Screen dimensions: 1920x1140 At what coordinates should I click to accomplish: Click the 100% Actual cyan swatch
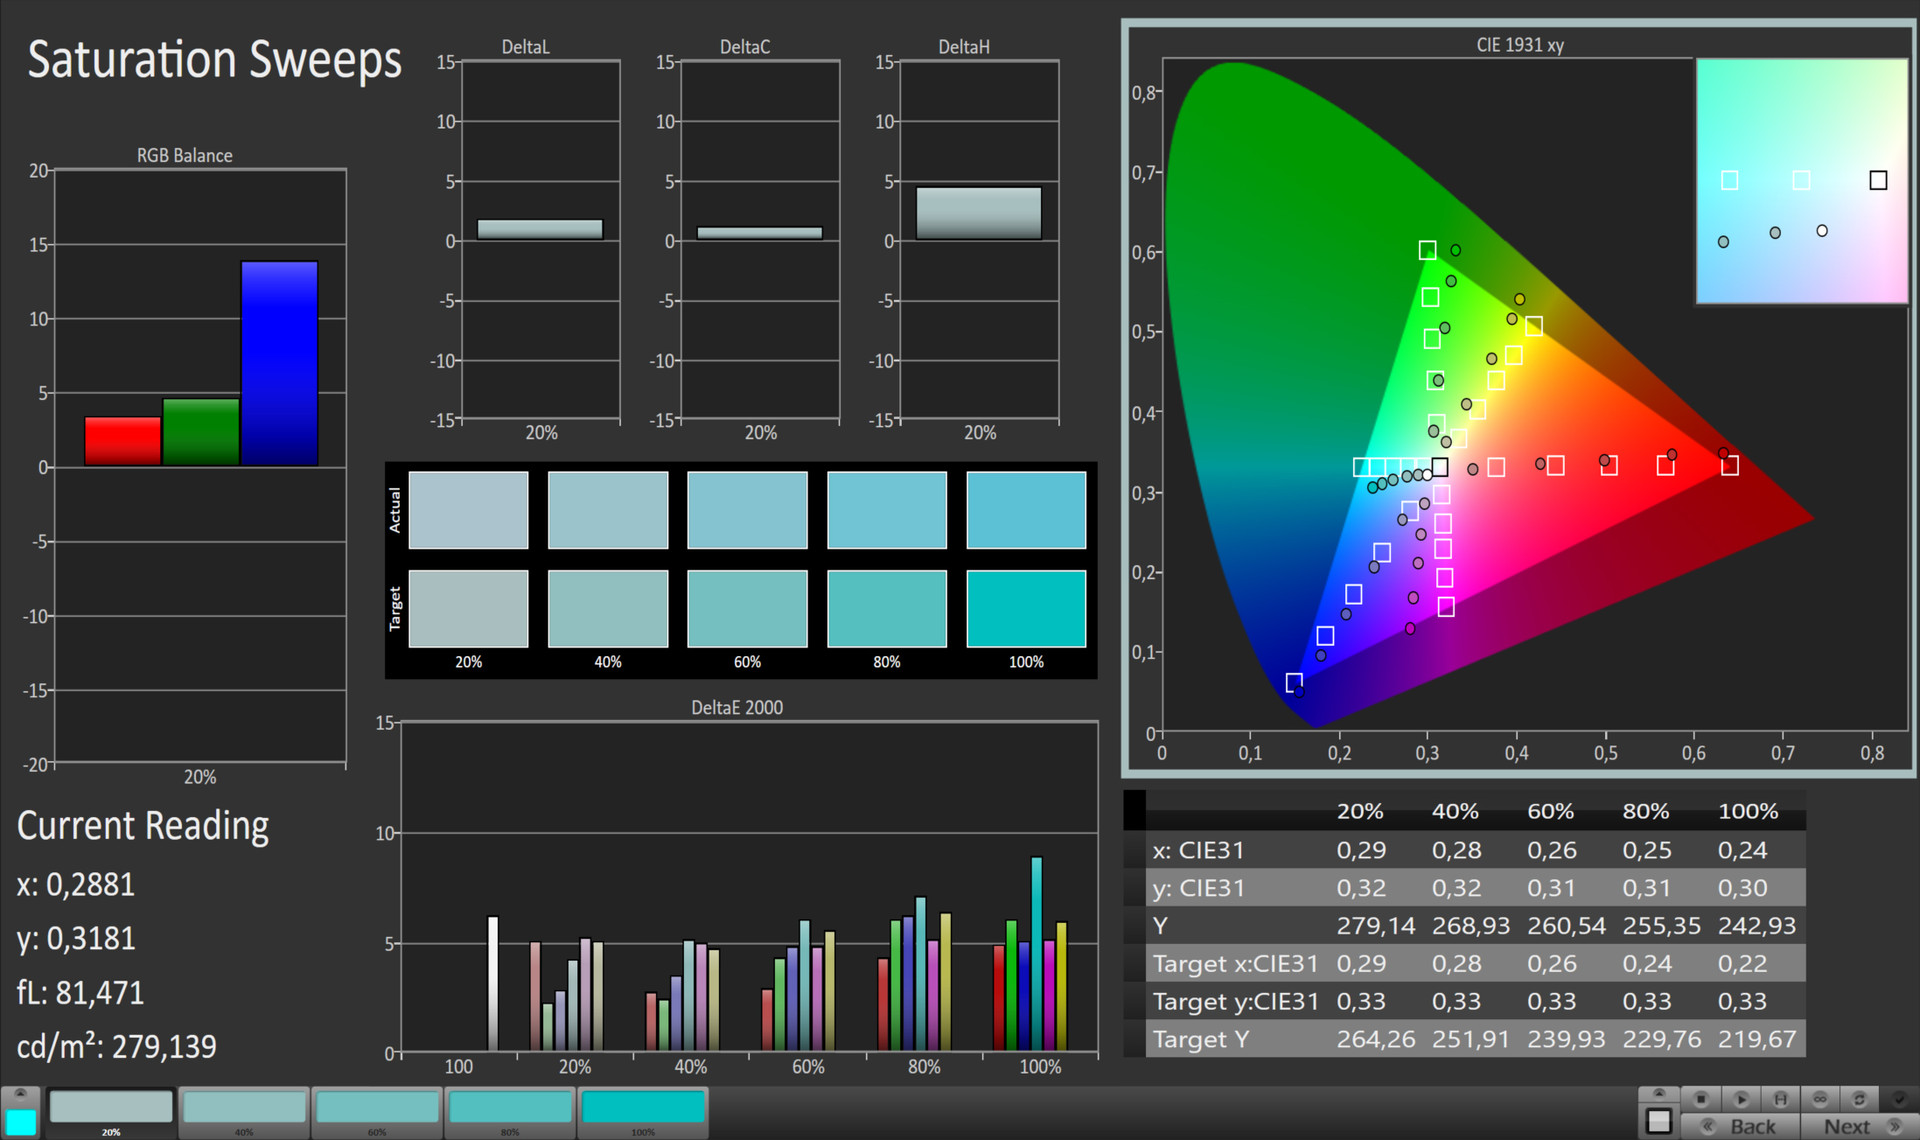point(1026,510)
